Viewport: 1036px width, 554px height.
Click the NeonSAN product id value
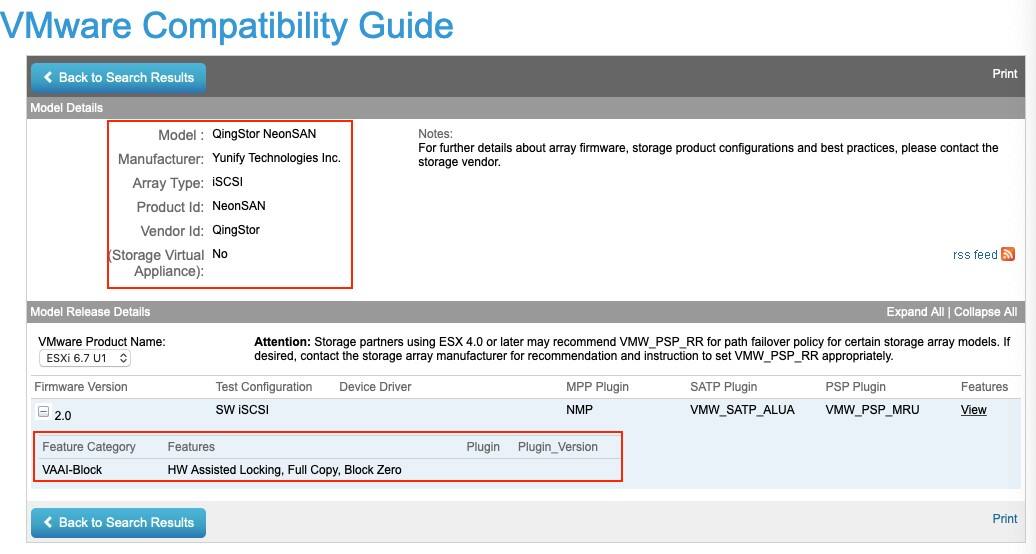pos(239,206)
